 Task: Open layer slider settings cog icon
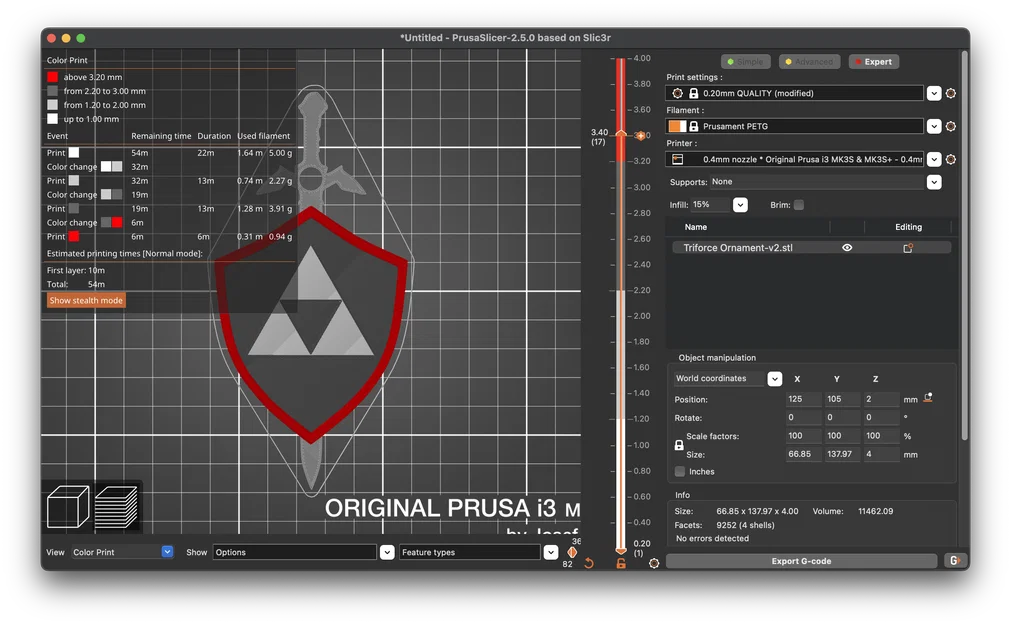pyautogui.click(x=654, y=563)
